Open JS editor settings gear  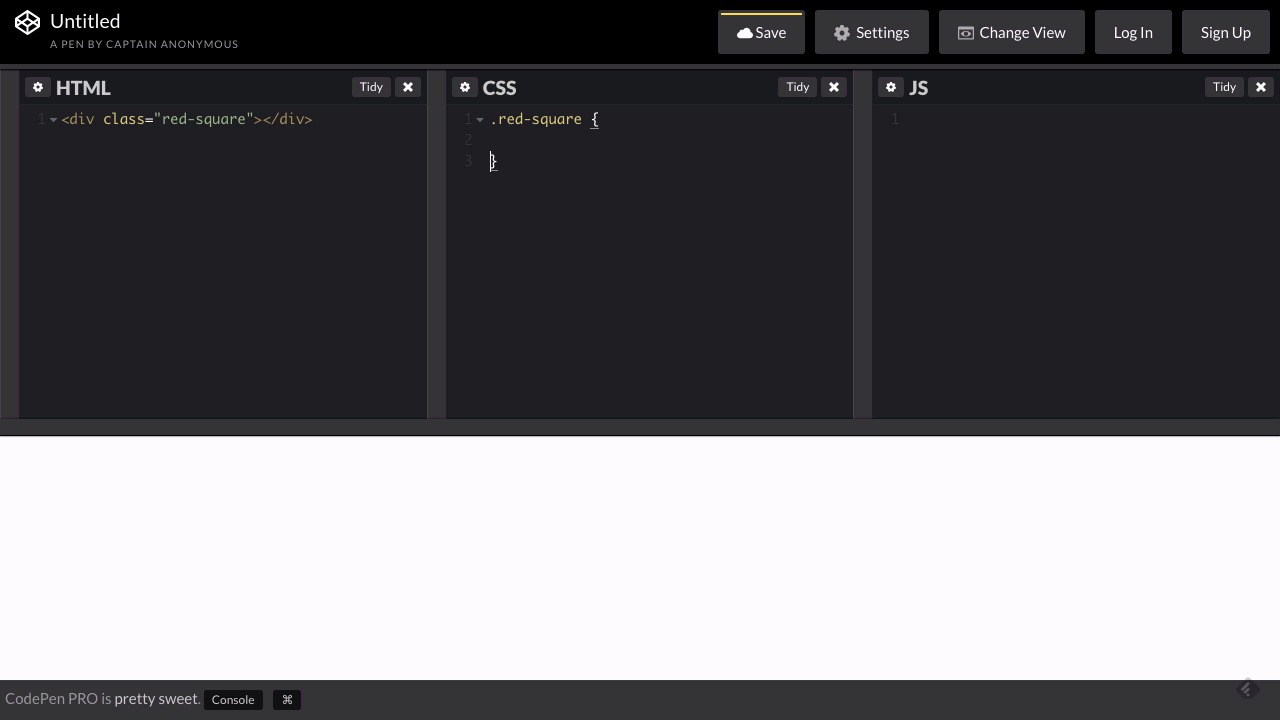pos(891,87)
